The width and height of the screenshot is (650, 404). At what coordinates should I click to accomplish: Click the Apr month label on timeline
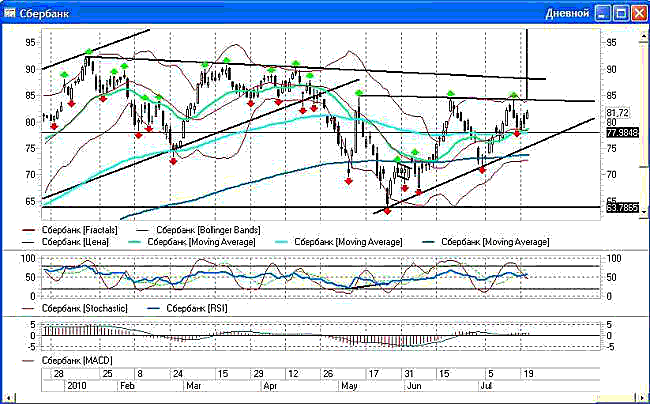(270, 386)
